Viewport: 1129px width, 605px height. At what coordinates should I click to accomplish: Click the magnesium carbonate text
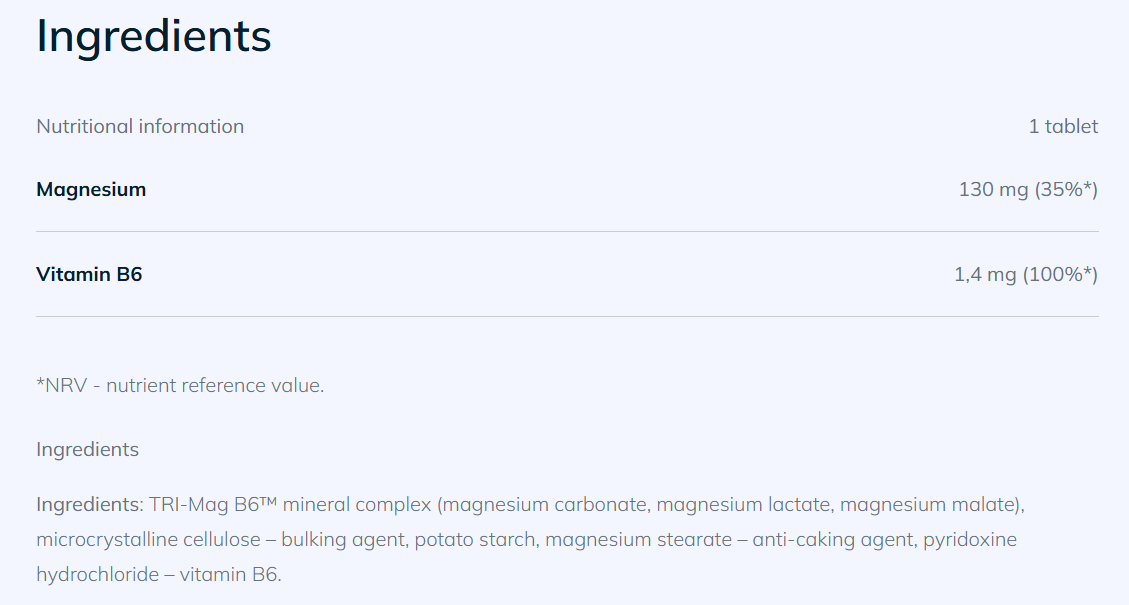coord(546,504)
